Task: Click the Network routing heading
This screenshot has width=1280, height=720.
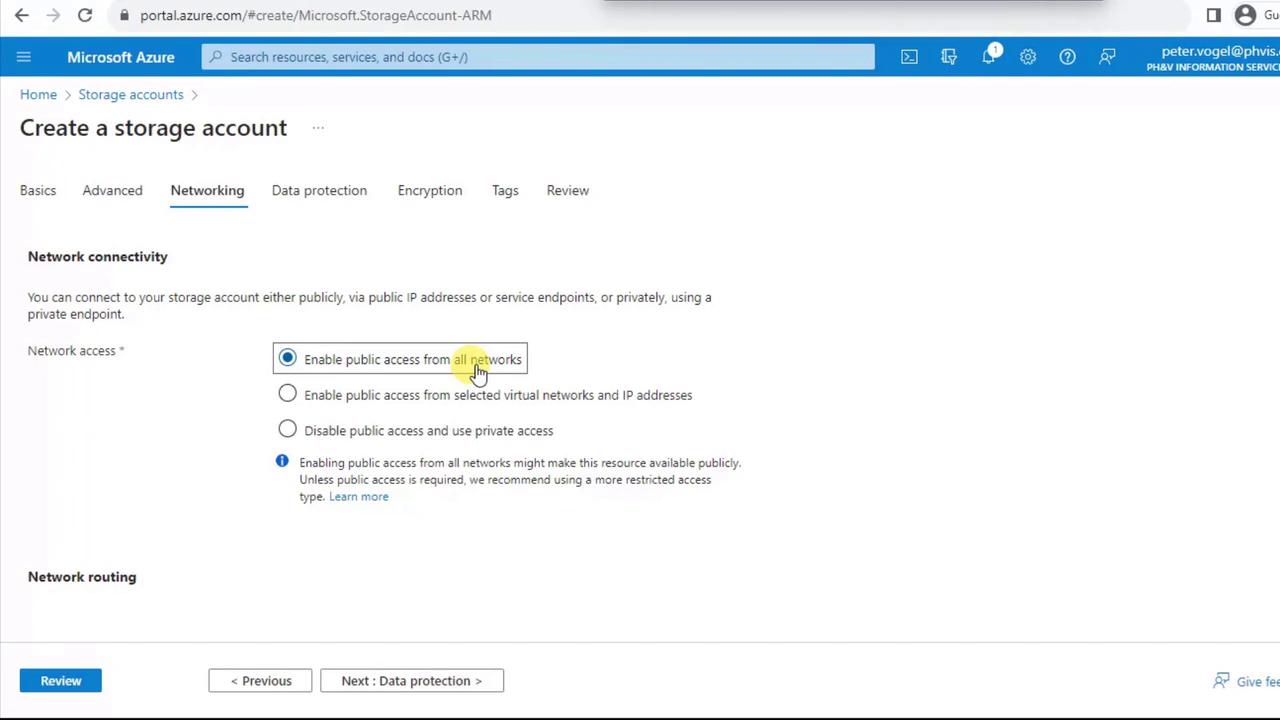Action: pyautogui.click(x=82, y=577)
